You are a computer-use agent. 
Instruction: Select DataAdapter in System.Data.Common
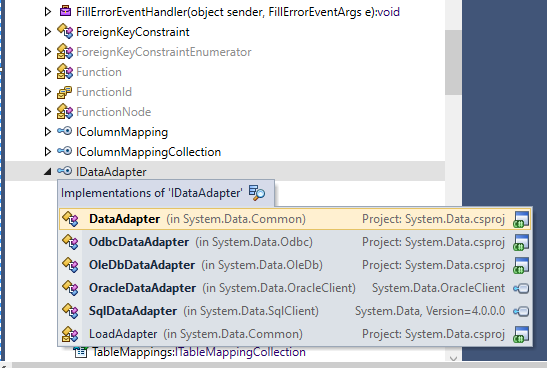(295, 219)
